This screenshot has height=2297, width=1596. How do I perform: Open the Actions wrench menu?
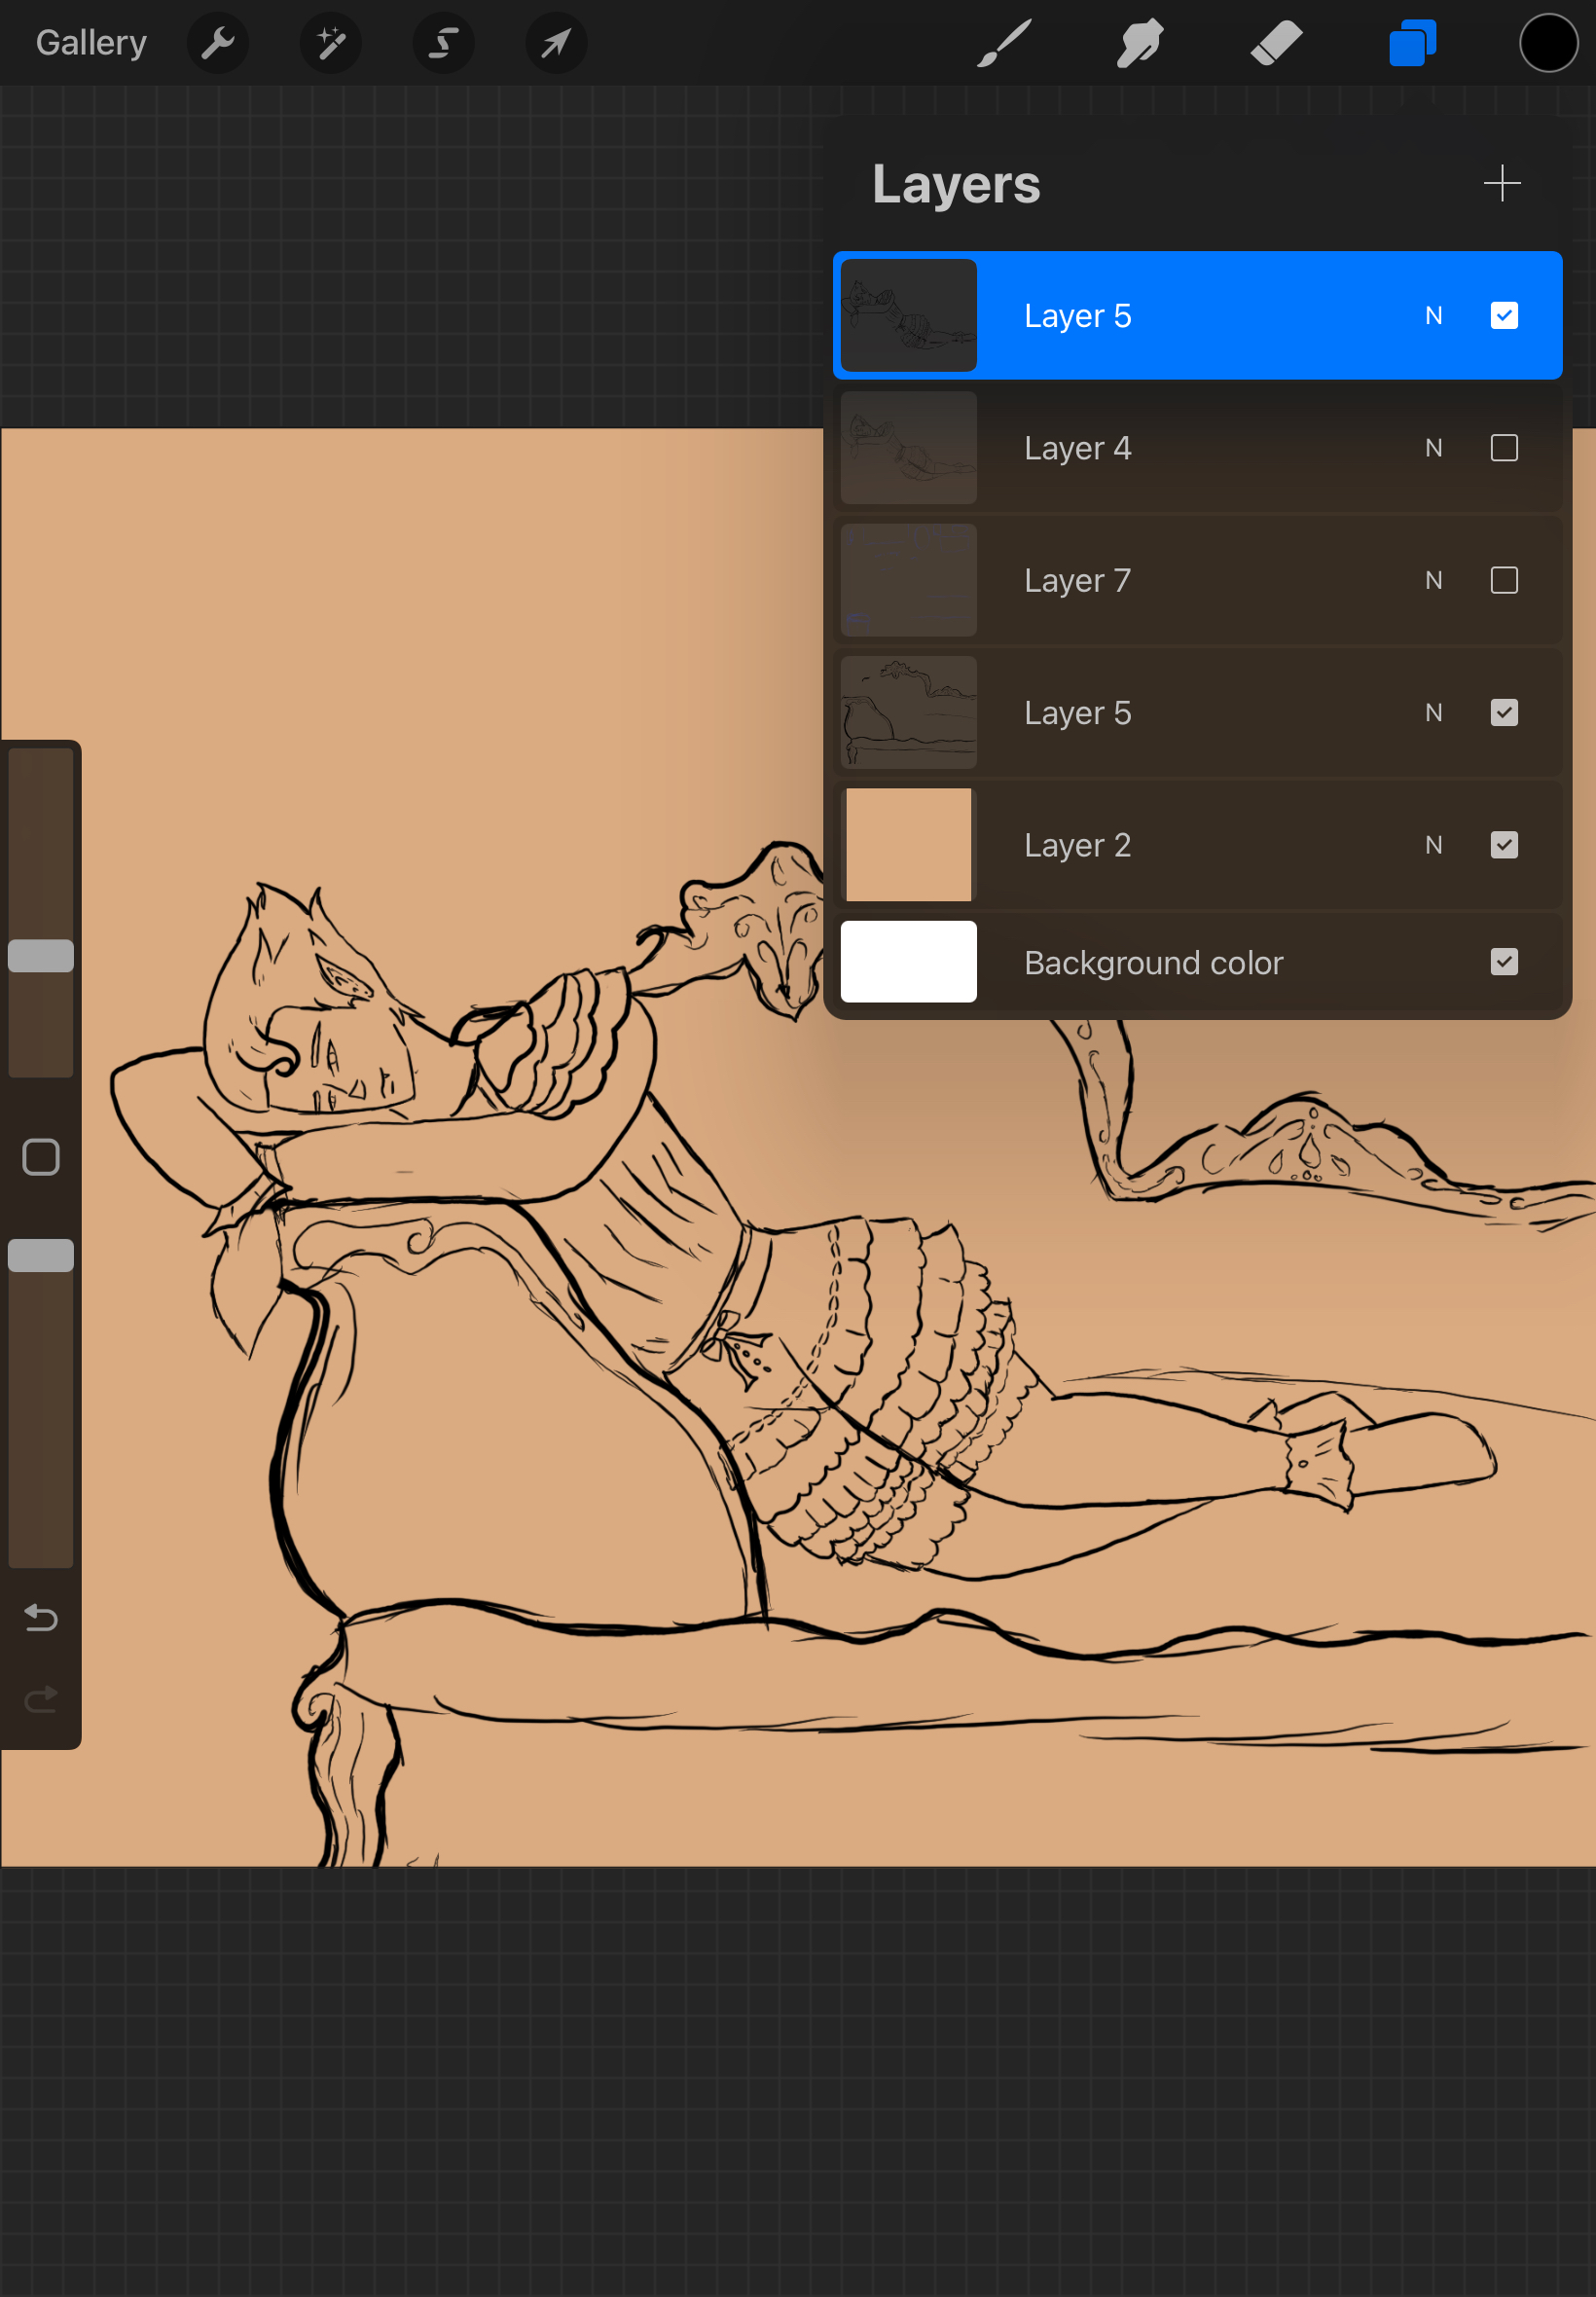click(x=217, y=43)
